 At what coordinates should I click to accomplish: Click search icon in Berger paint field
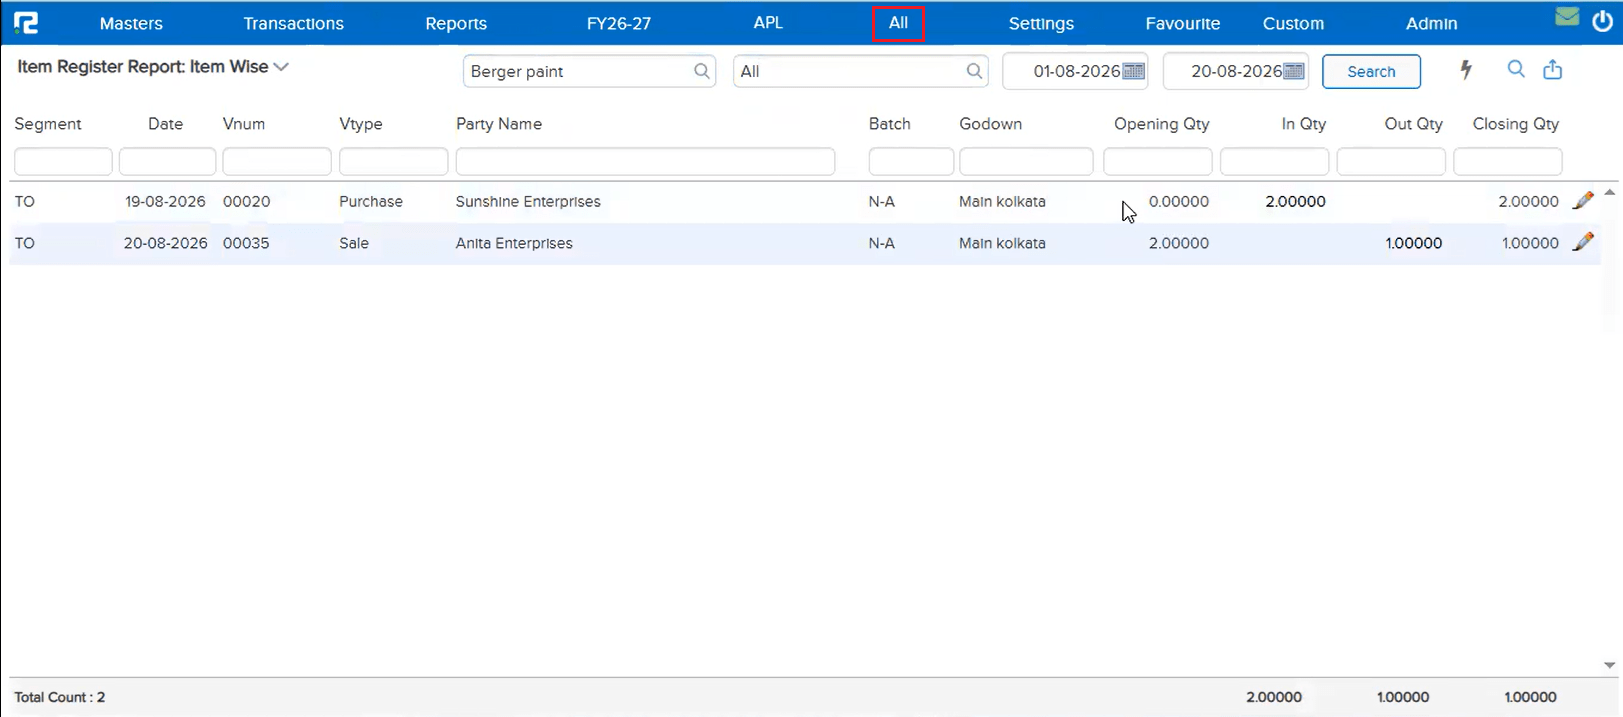click(x=702, y=71)
